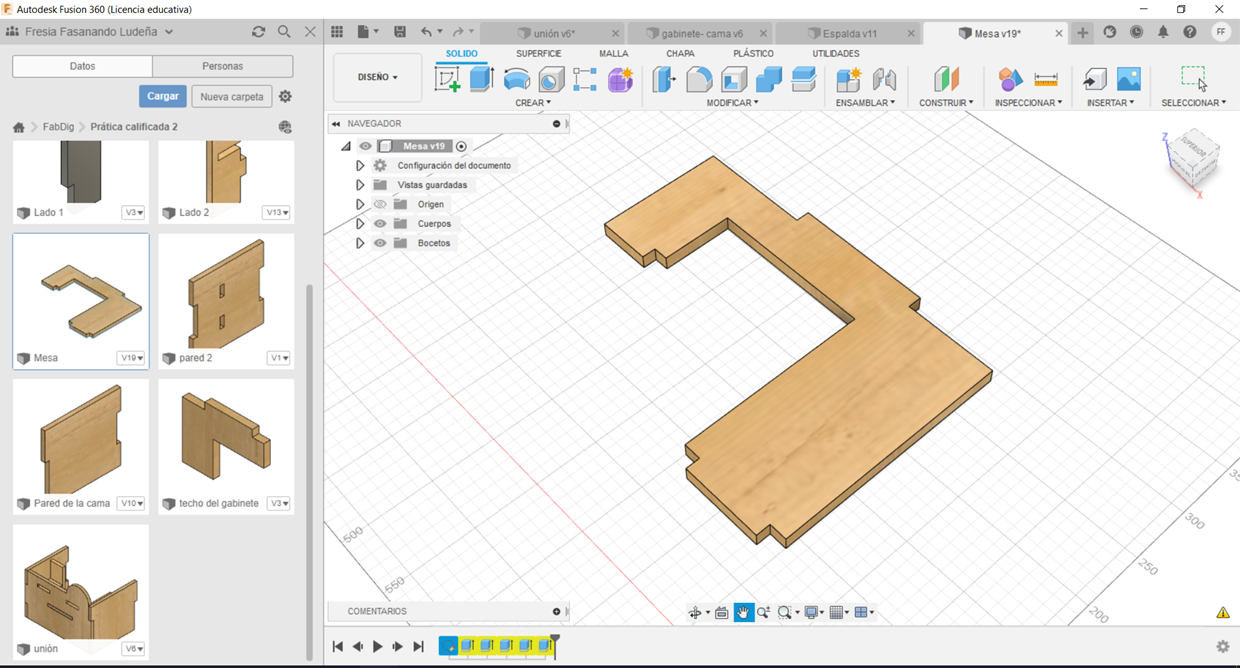Click the Joint icon in Ensamblar
The image size is (1240, 668).
[x=884, y=80]
